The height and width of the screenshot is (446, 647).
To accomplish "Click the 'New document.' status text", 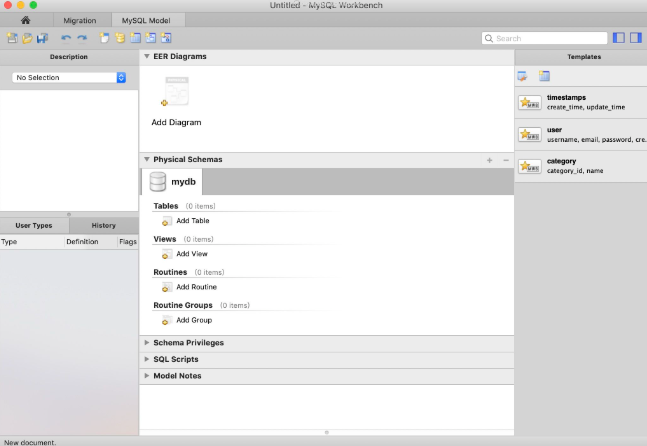I will click(x=30, y=442).
